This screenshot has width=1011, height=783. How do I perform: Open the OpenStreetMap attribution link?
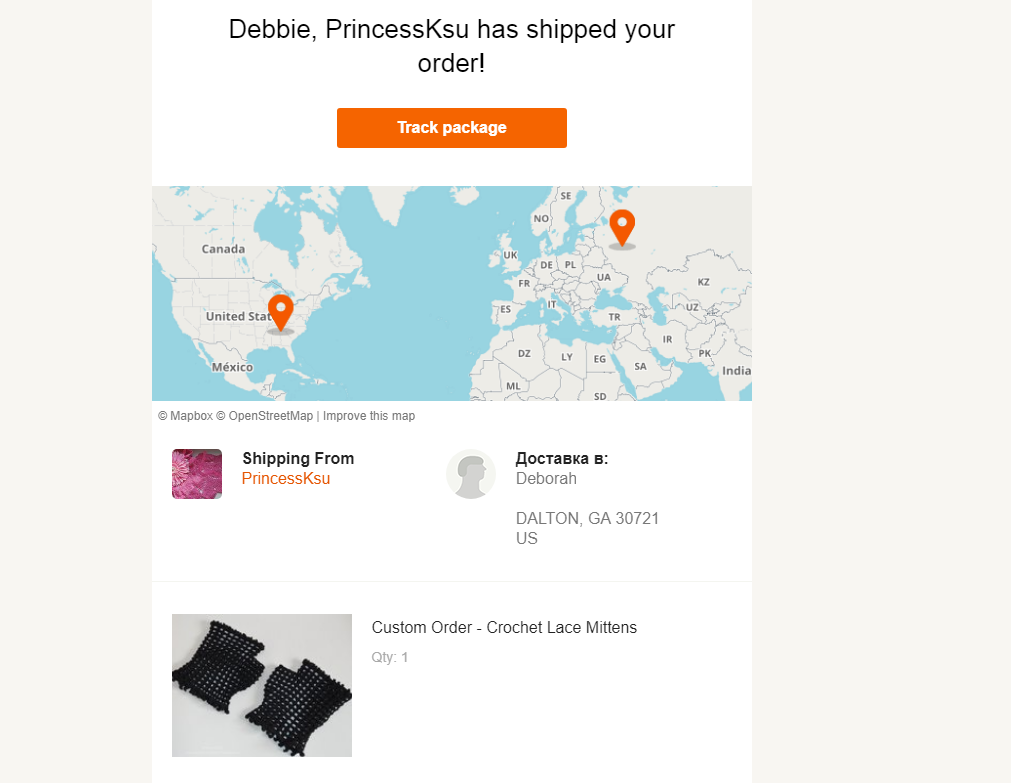pyautogui.click(x=264, y=416)
